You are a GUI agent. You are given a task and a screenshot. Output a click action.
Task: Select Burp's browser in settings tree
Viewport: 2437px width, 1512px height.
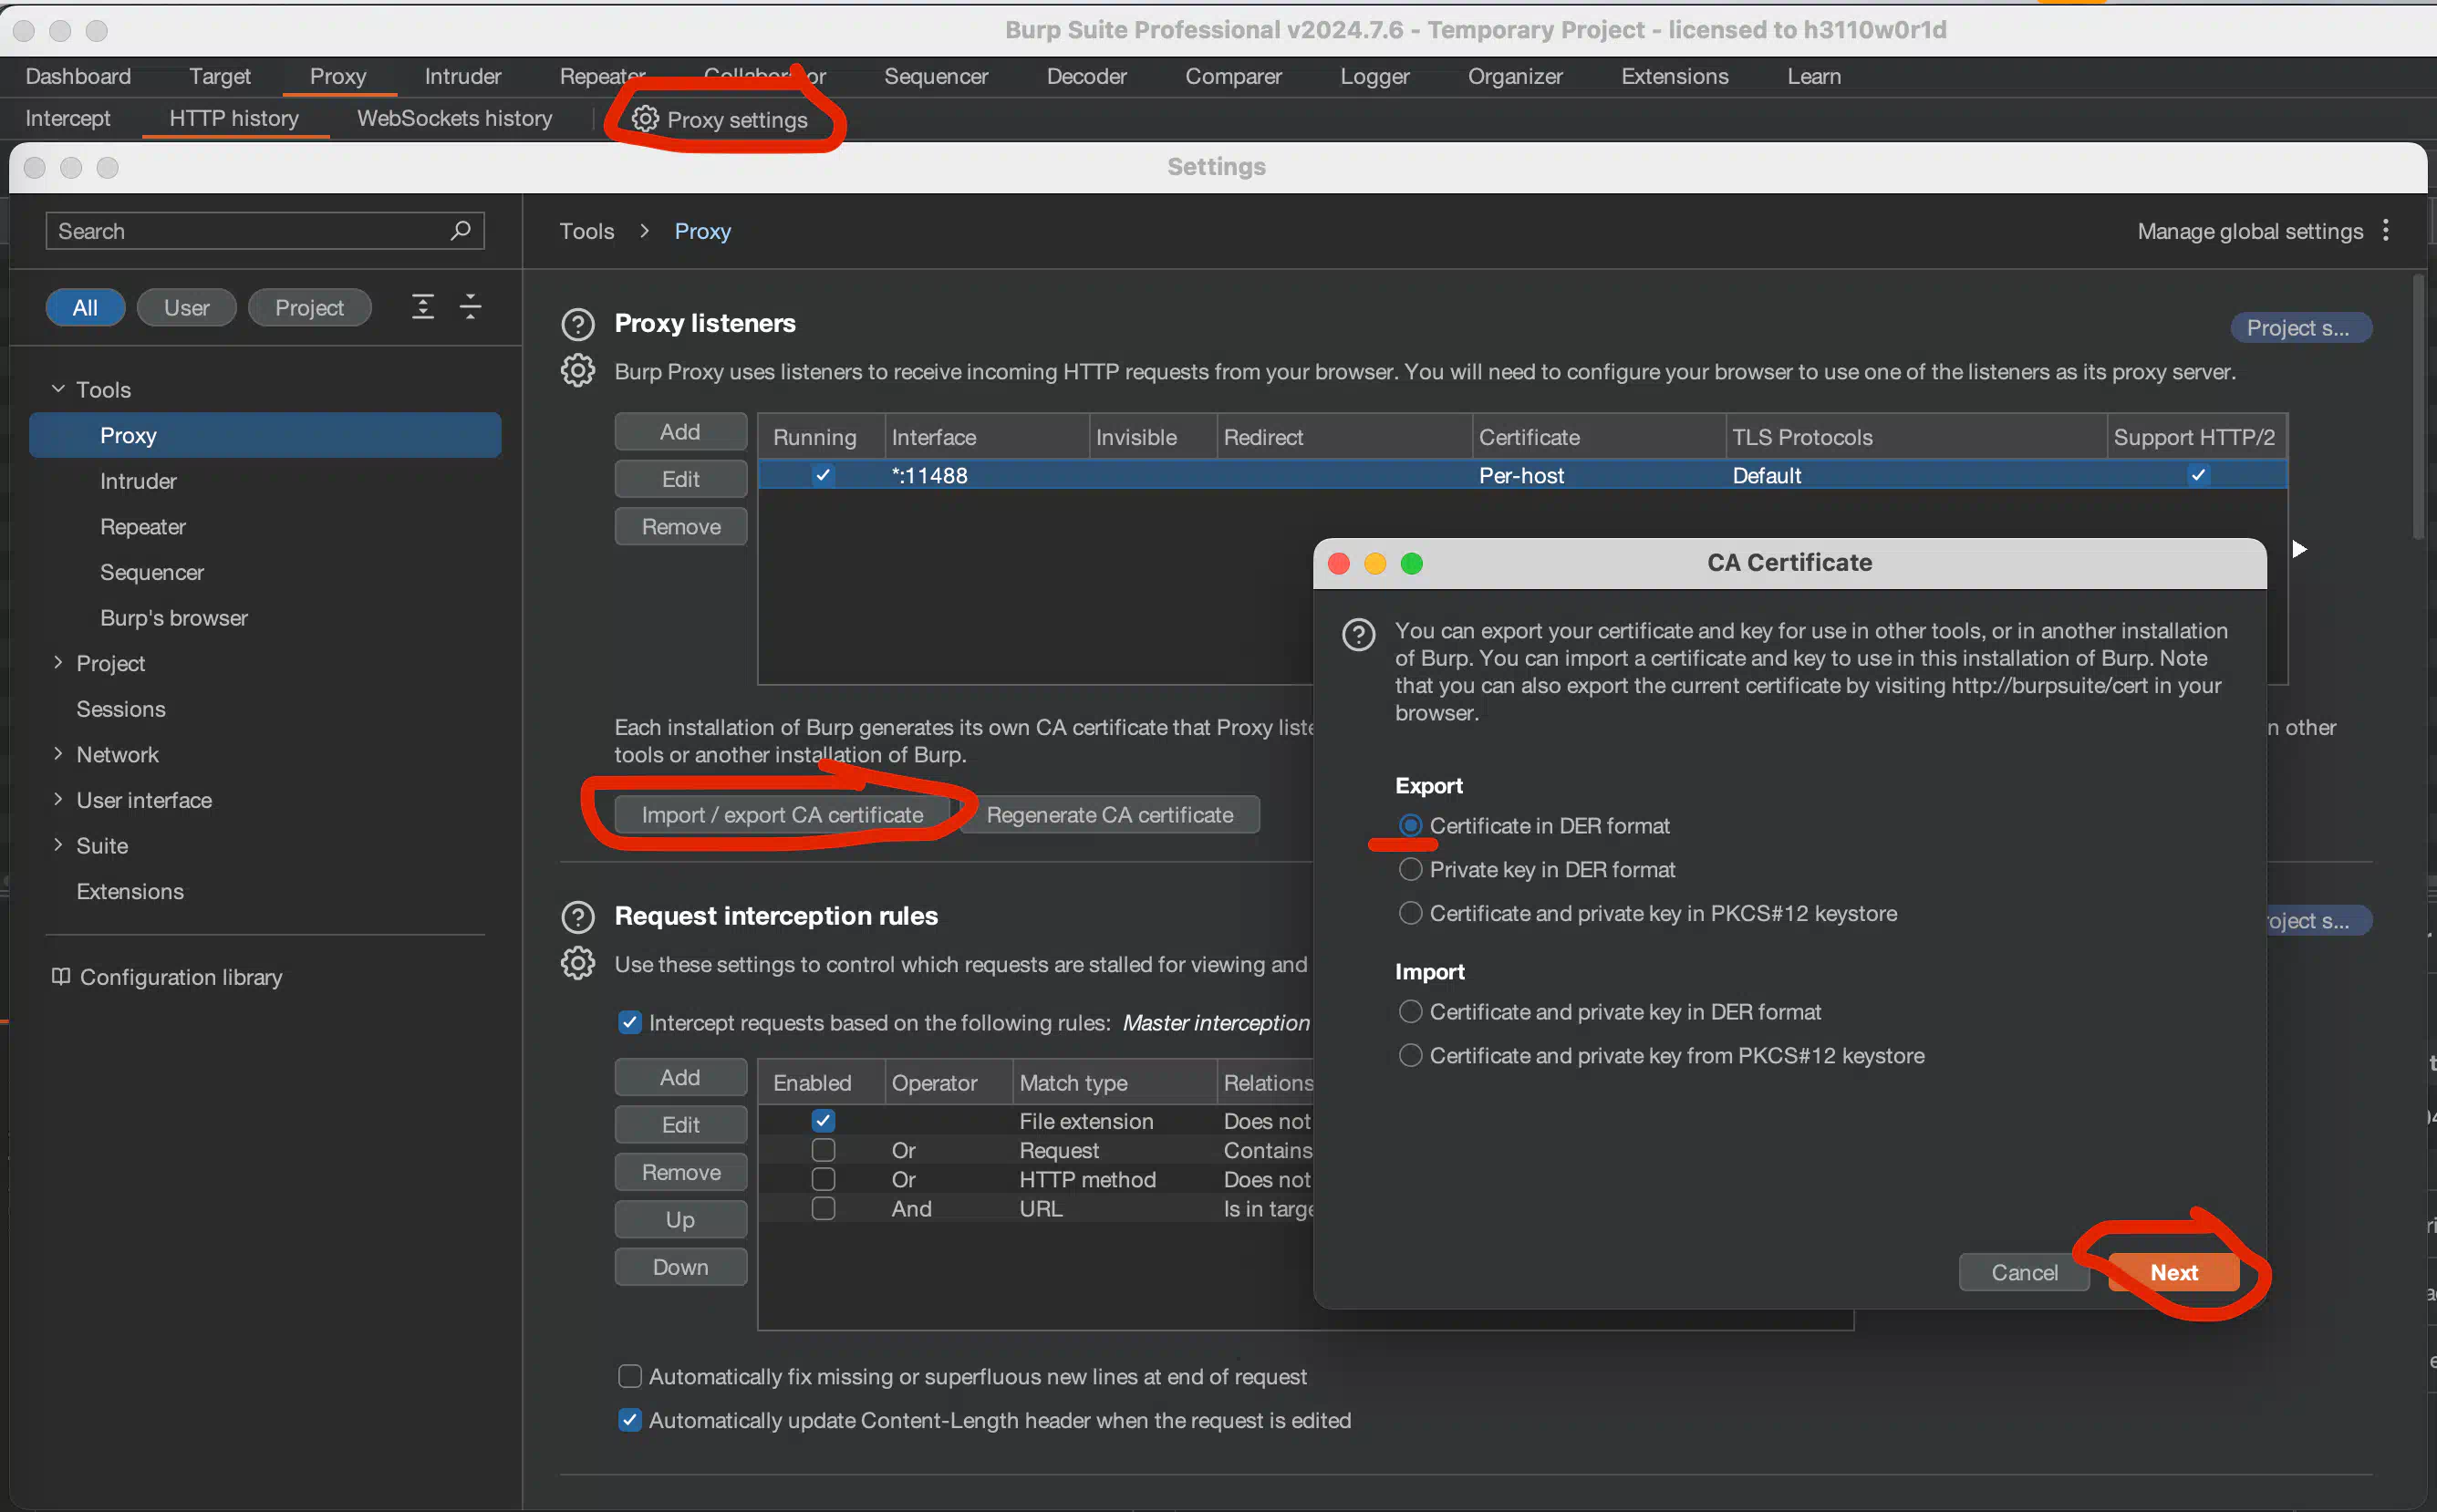pyautogui.click(x=174, y=618)
